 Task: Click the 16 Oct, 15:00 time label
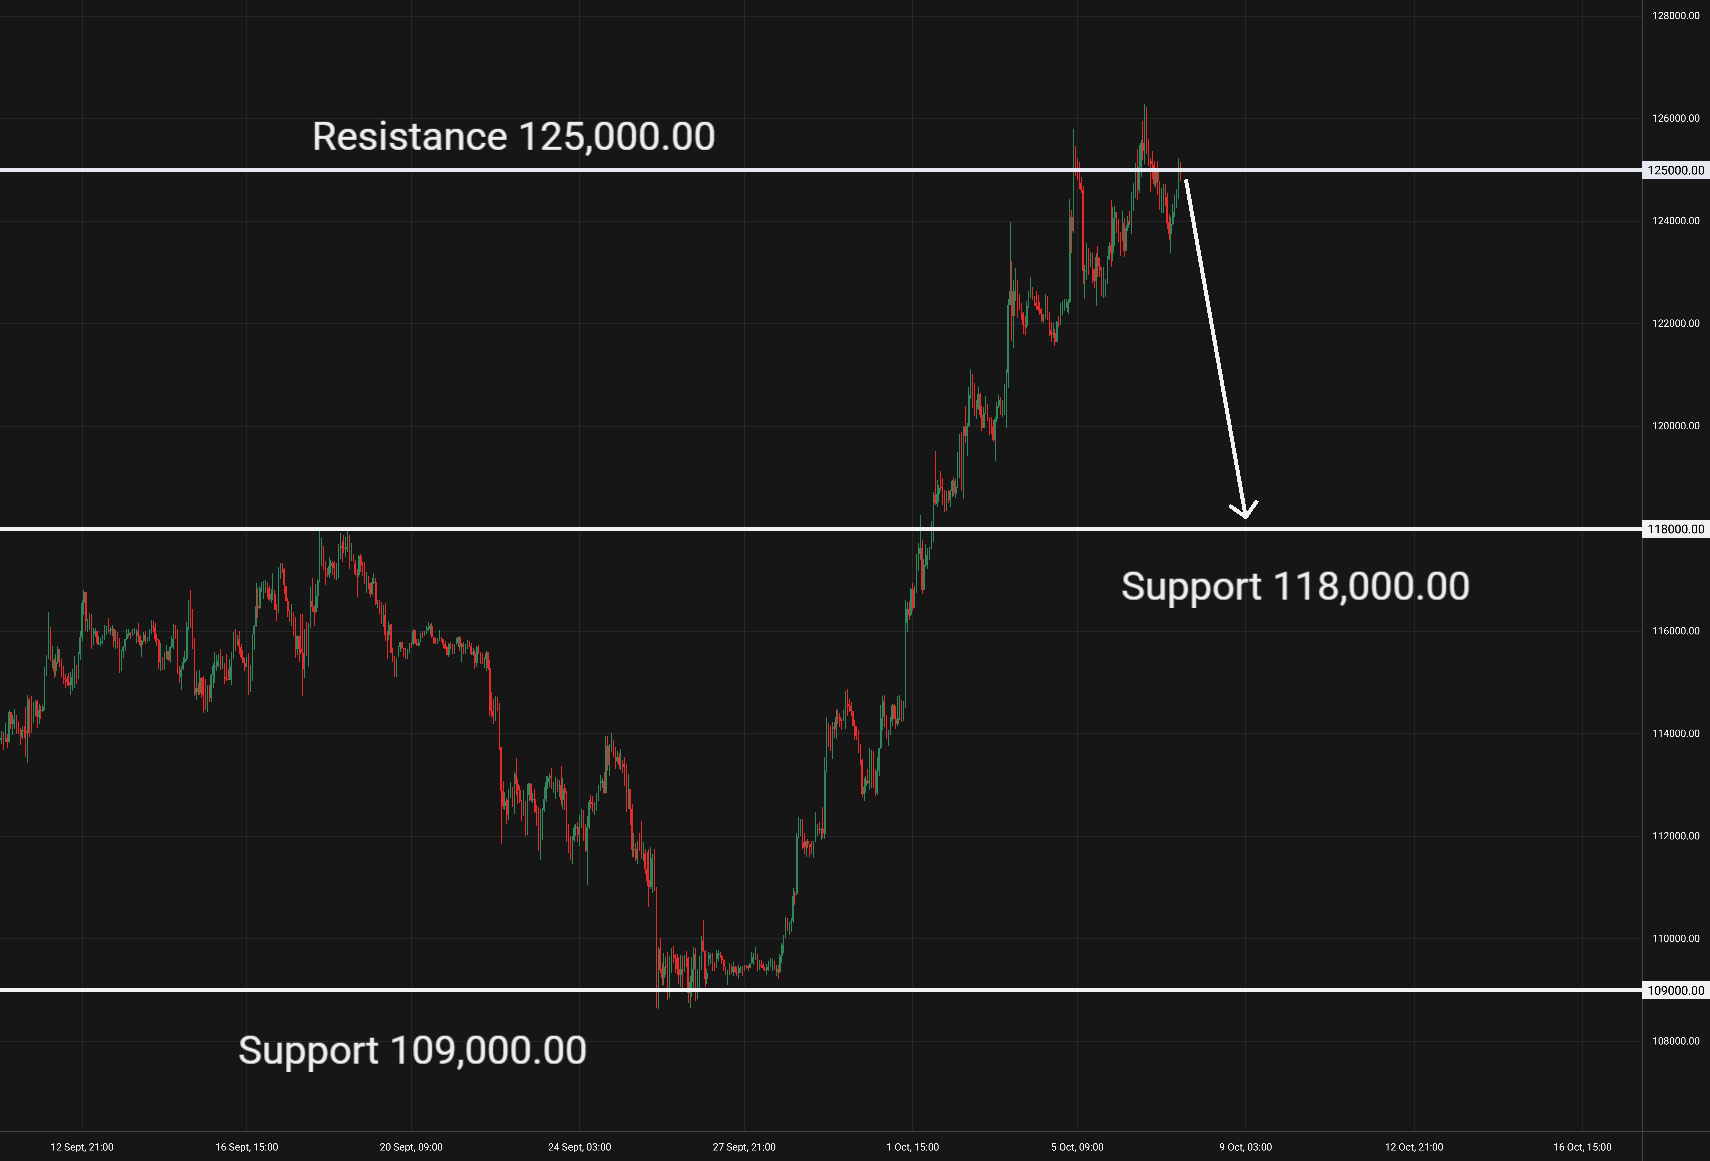tap(1582, 1147)
